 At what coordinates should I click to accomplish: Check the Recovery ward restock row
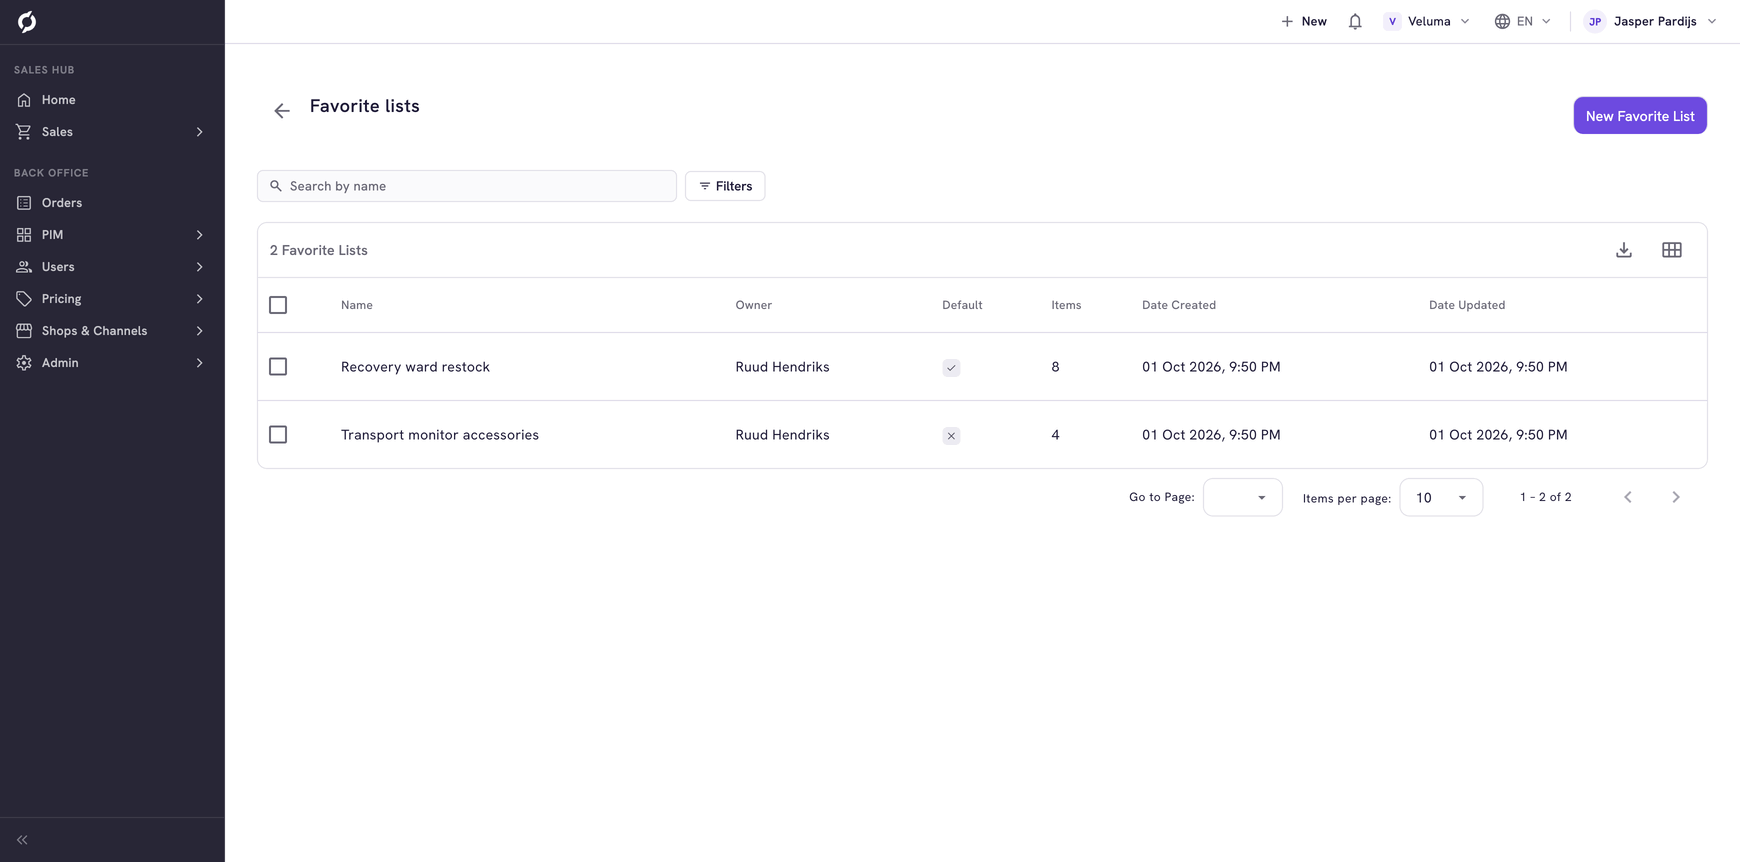coord(278,367)
